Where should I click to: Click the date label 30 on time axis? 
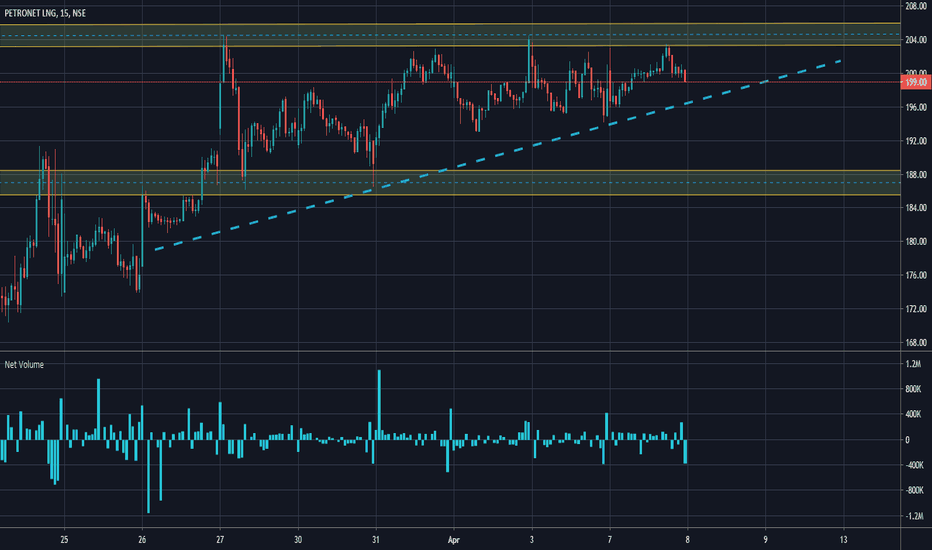click(x=298, y=540)
